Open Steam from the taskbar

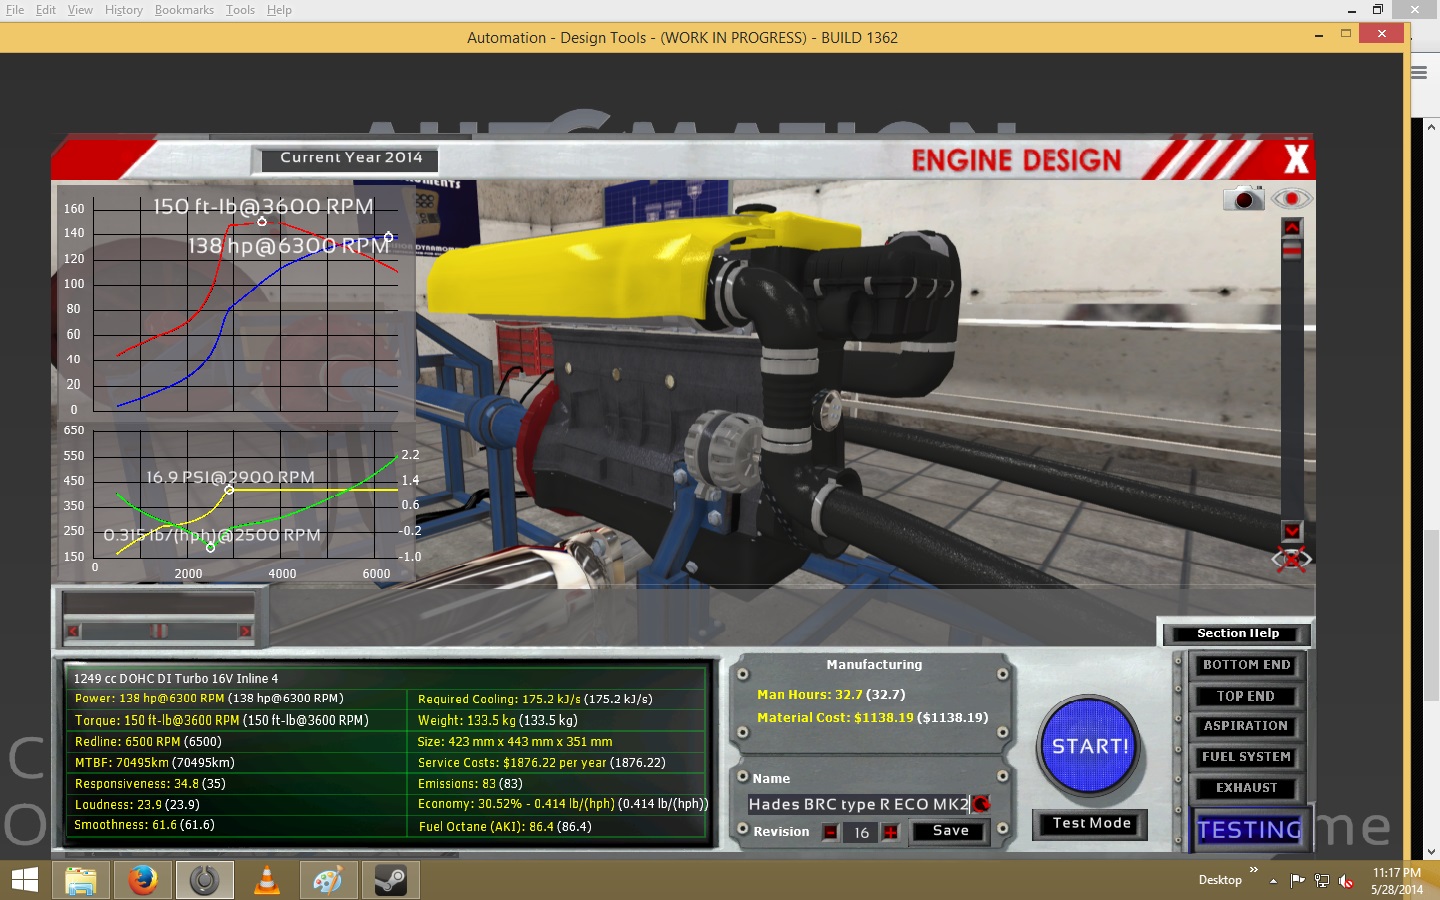pyautogui.click(x=391, y=880)
